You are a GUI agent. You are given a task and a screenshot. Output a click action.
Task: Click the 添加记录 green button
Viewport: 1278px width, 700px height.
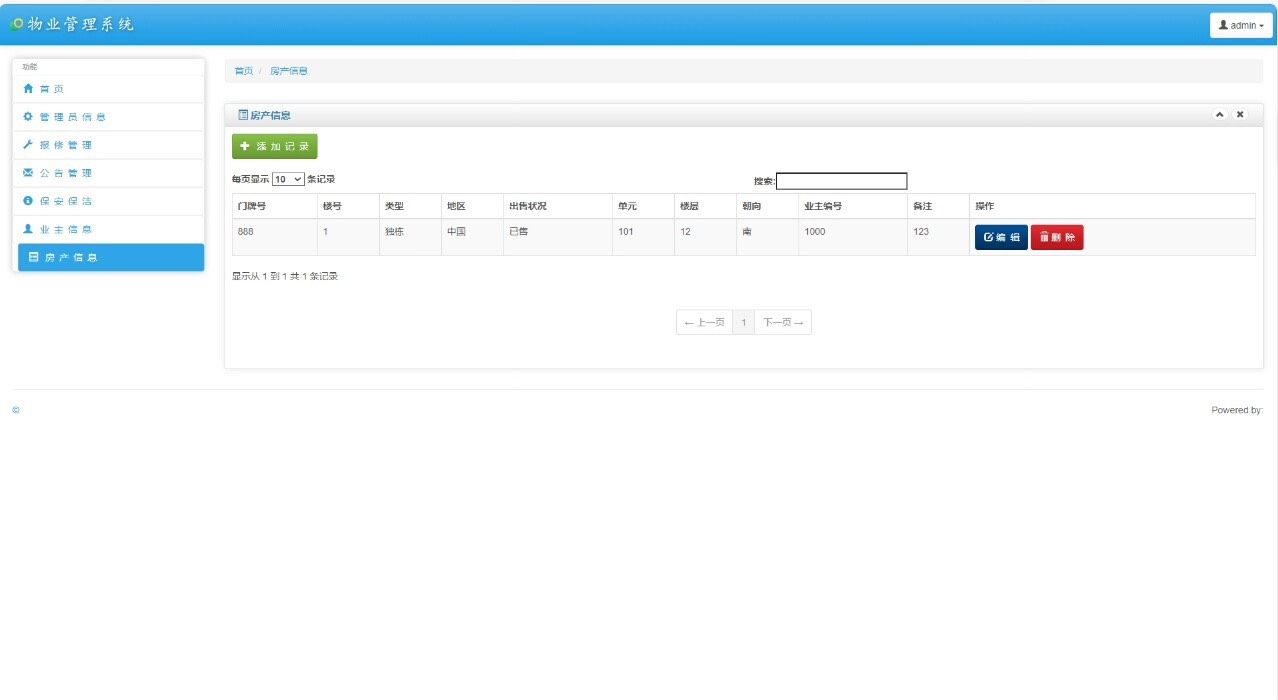coord(275,146)
